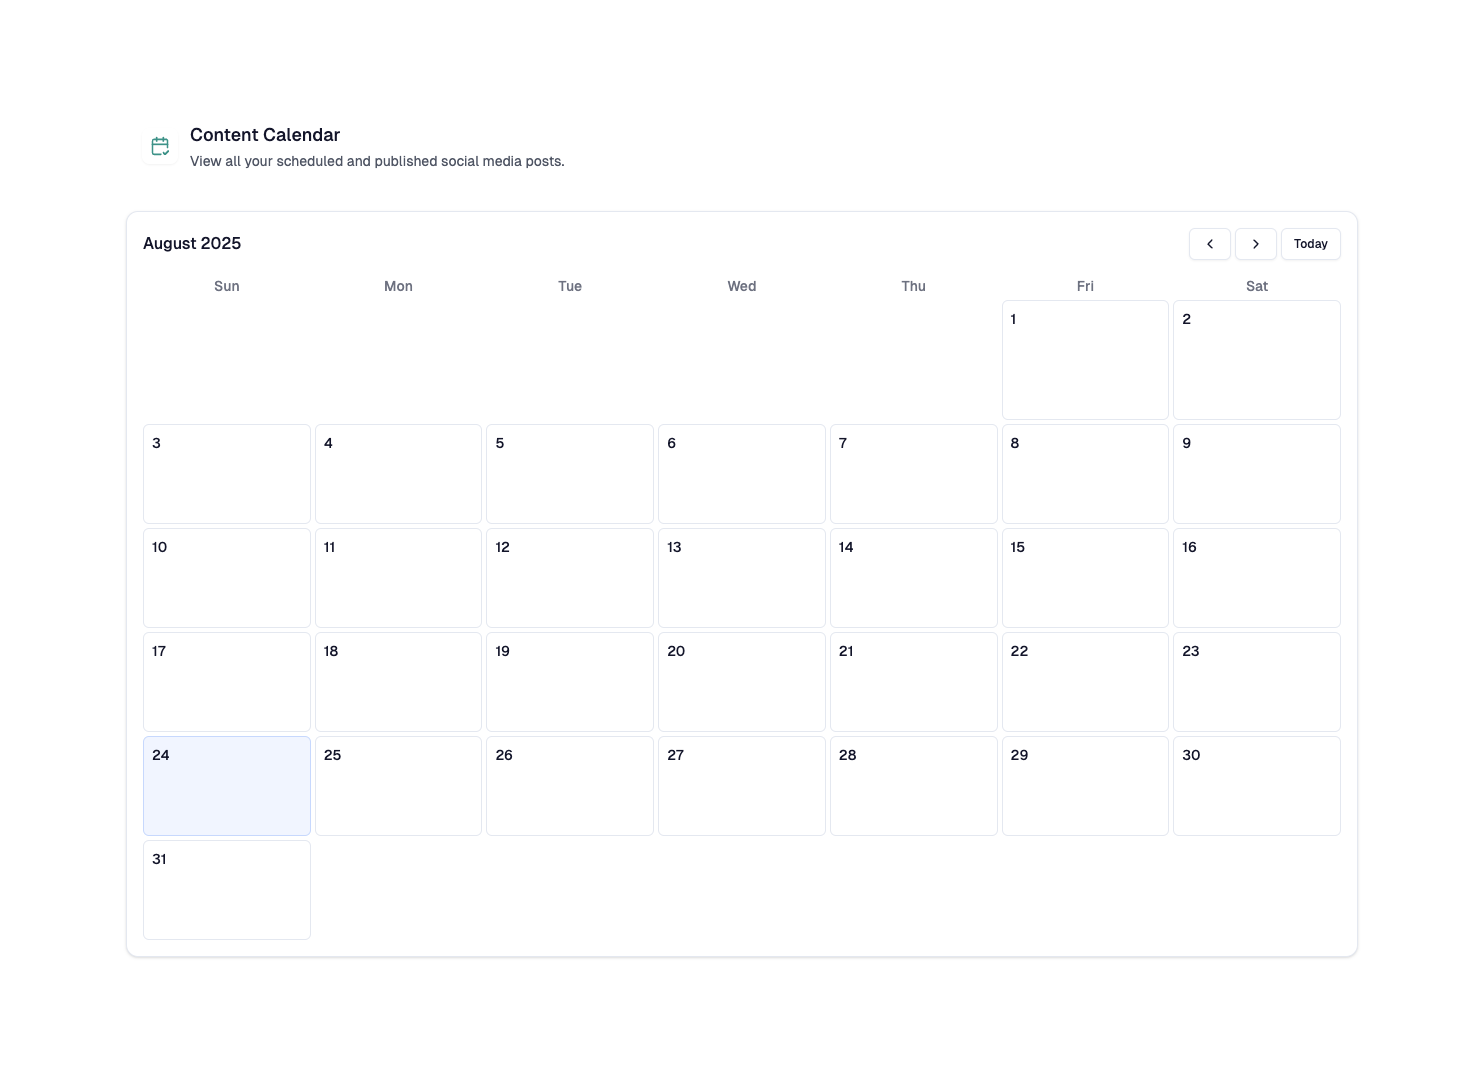Select August 20 on the calendar
1484x1083 pixels.
pos(741,681)
